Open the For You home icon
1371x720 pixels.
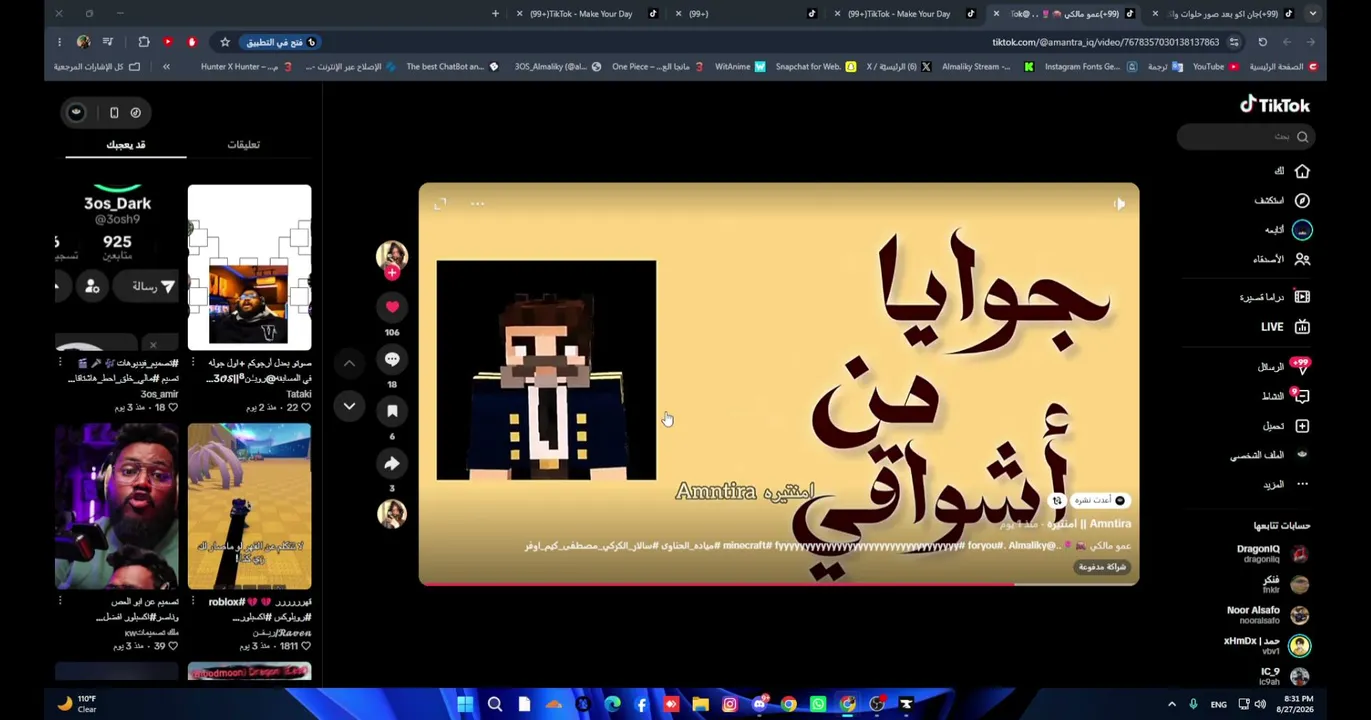click(1302, 171)
